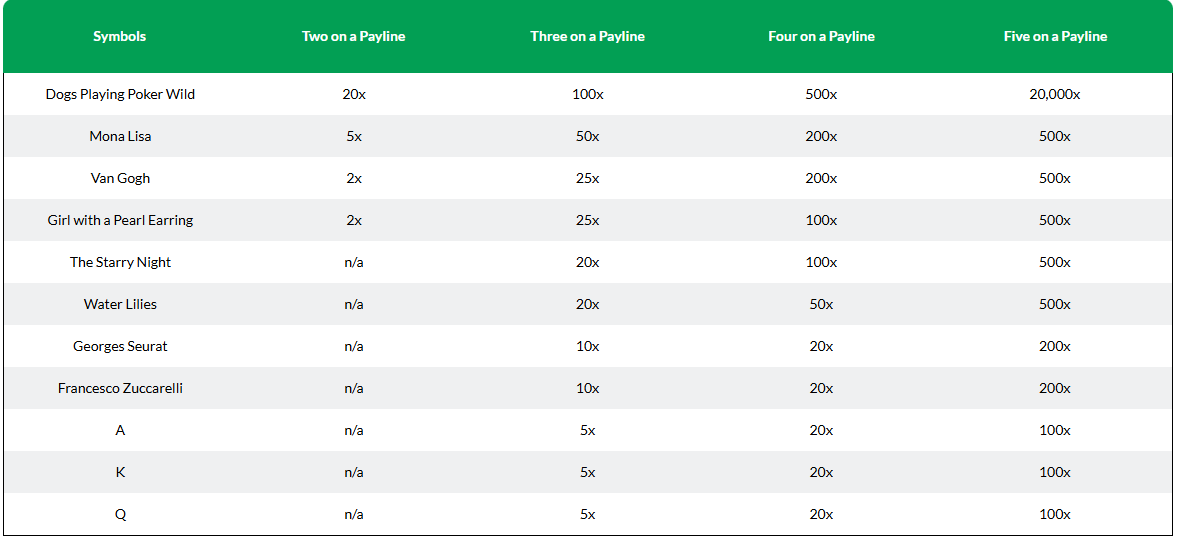Select the Two on a Payline header
This screenshot has height=539, width=1177.
tap(354, 36)
